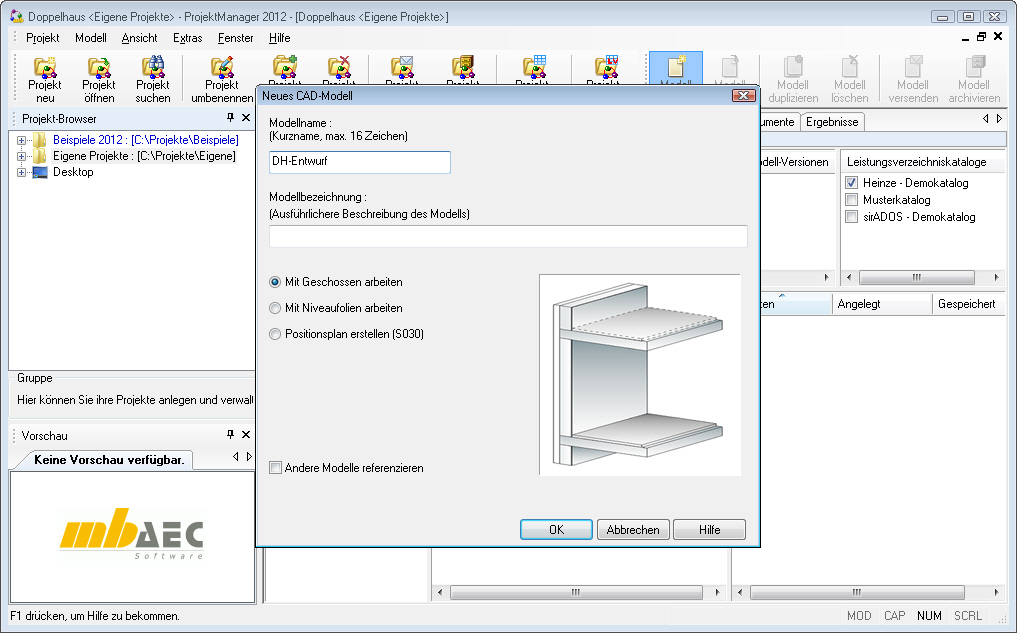Select Mit Geschossen arbeiten radio option
Screen dimensions: 1017x633
[275, 282]
